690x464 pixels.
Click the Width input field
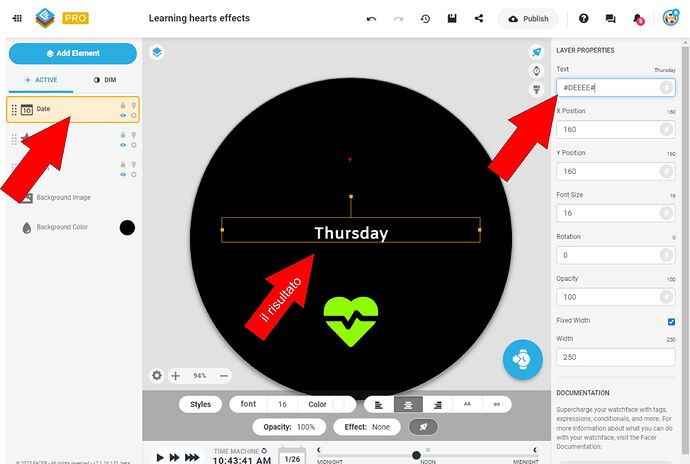point(615,357)
